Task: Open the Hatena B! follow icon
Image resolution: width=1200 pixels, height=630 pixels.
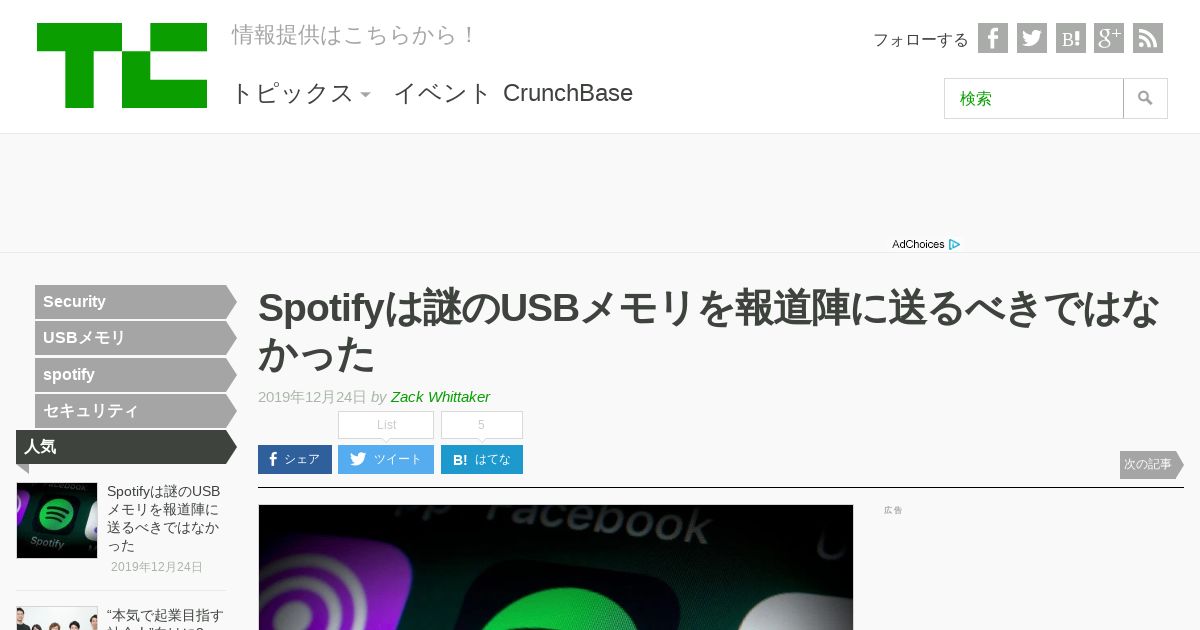Action: click(1070, 38)
